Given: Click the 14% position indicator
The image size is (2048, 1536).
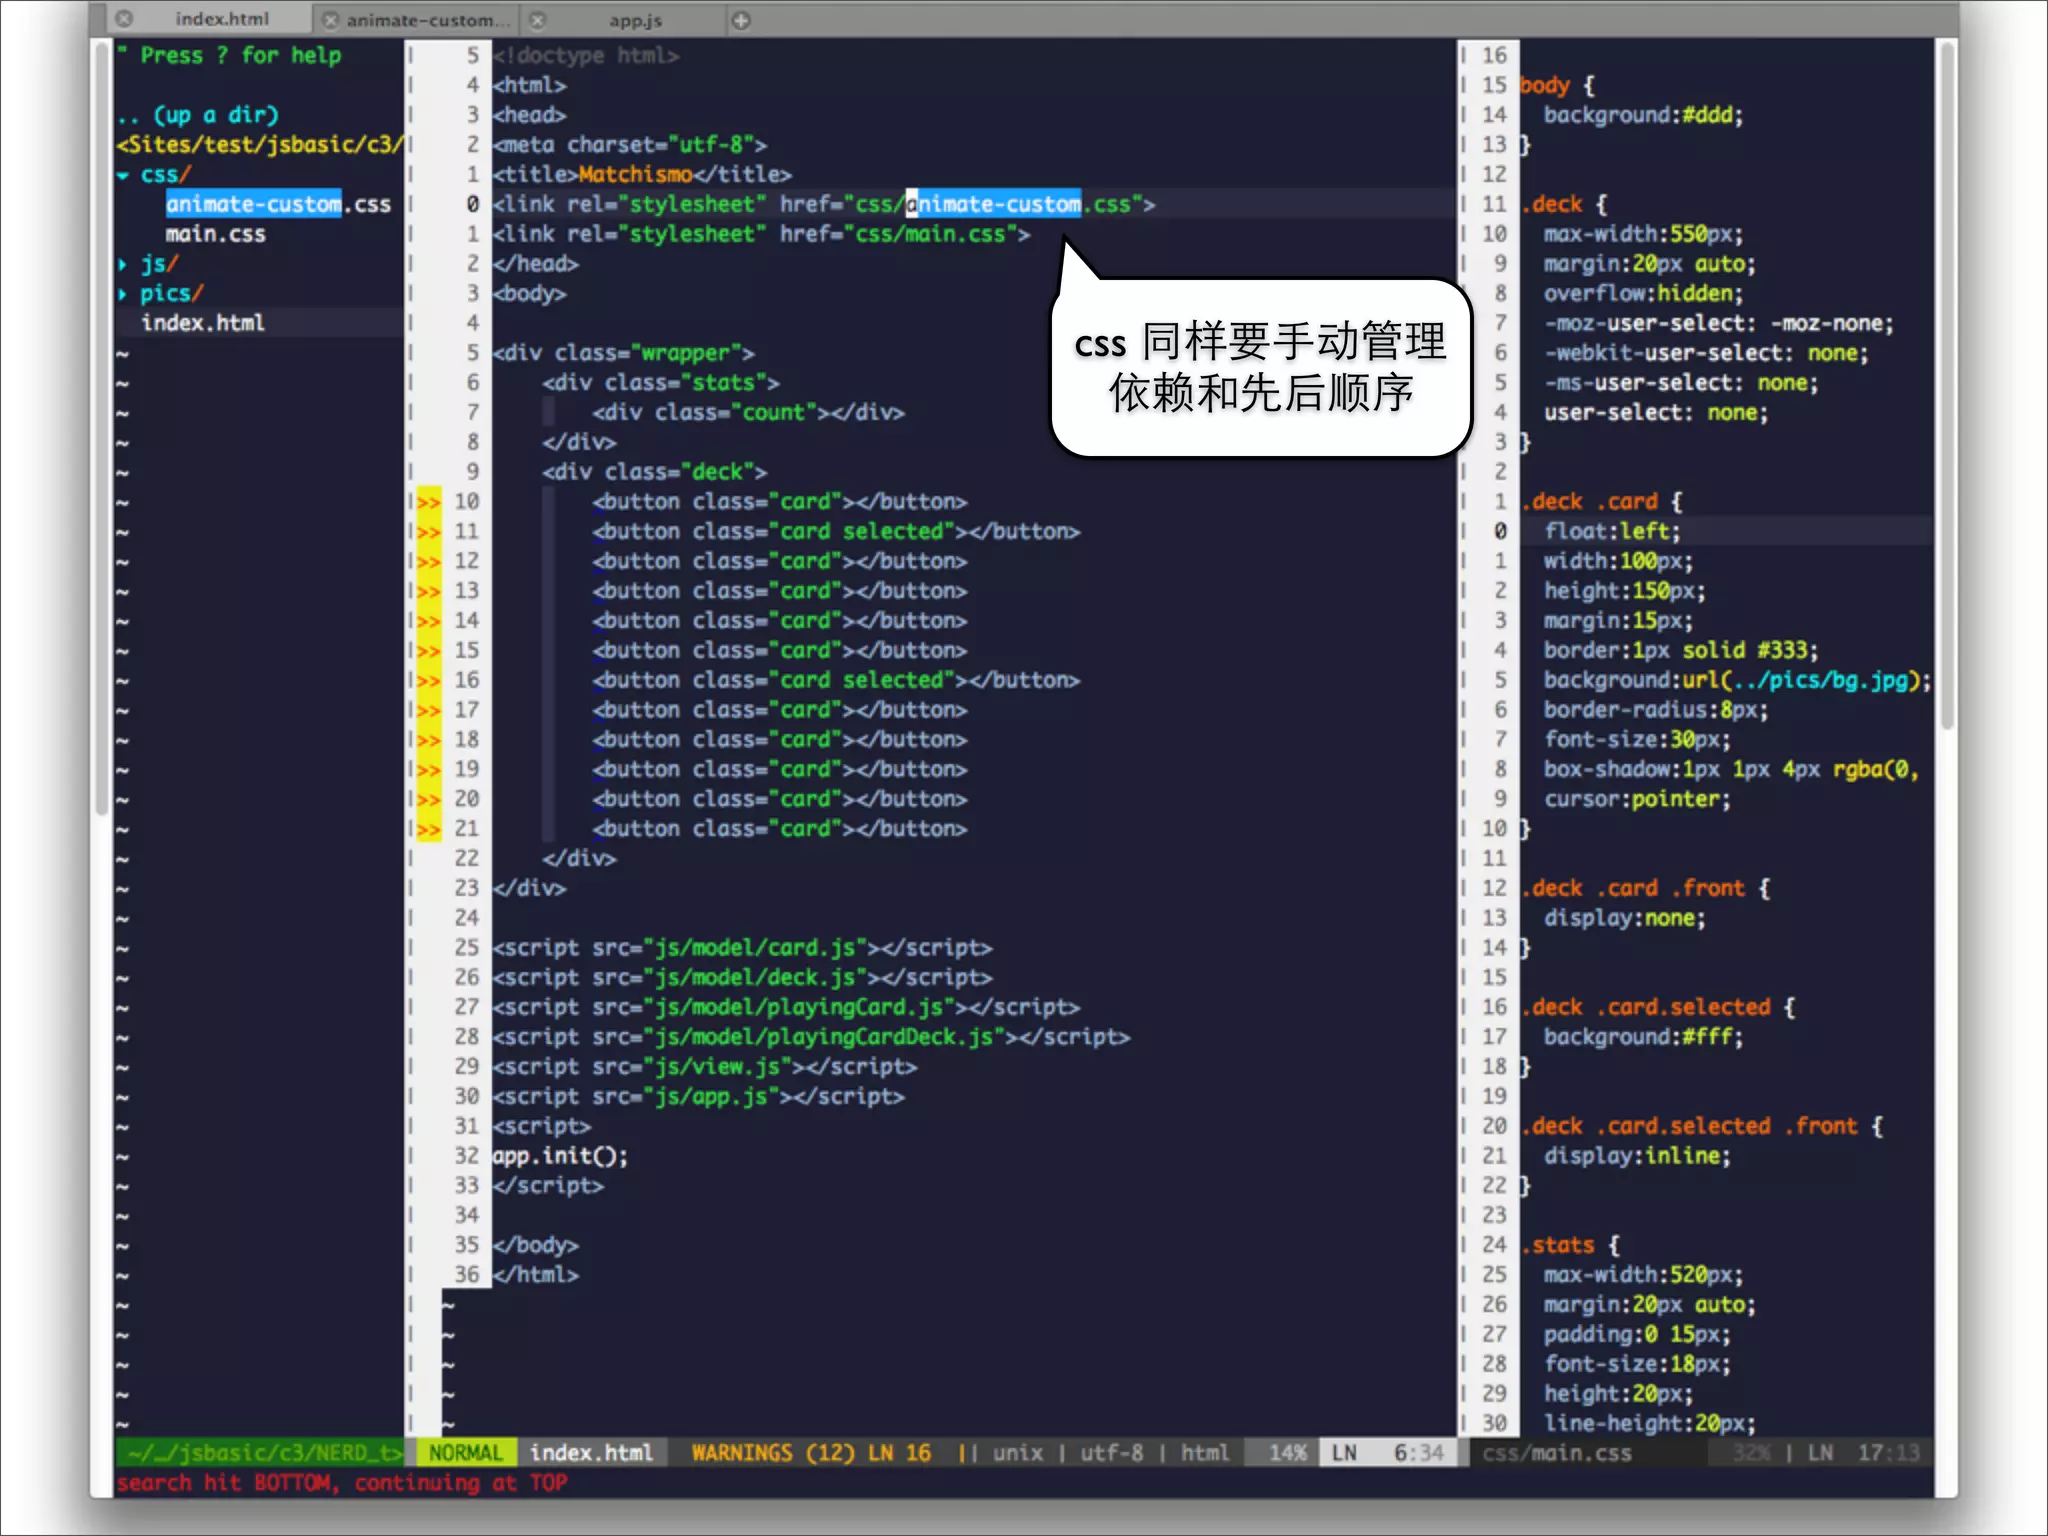Looking at the screenshot, I should point(1288,1453).
